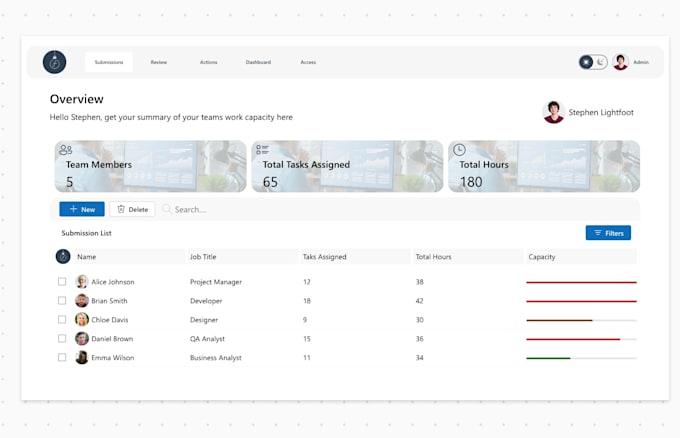The width and height of the screenshot is (680, 438).
Task: Click the Submission List heading
Action: coord(86,233)
